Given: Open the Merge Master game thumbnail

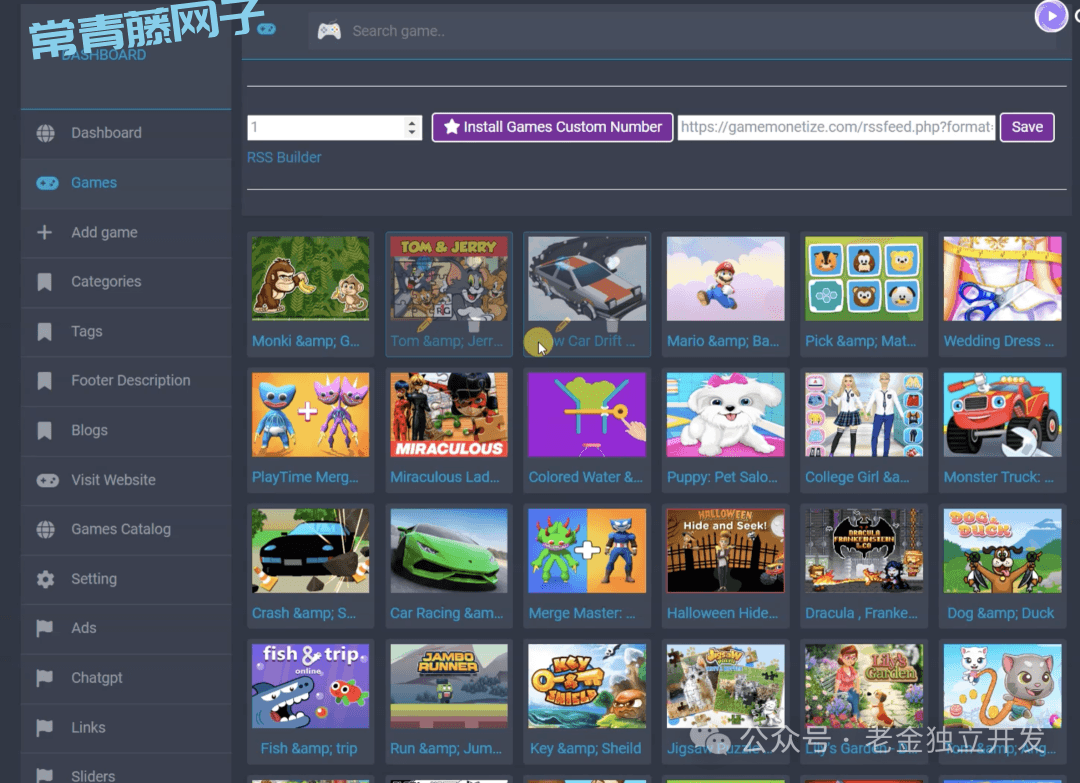Looking at the screenshot, I should coord(588,551).
